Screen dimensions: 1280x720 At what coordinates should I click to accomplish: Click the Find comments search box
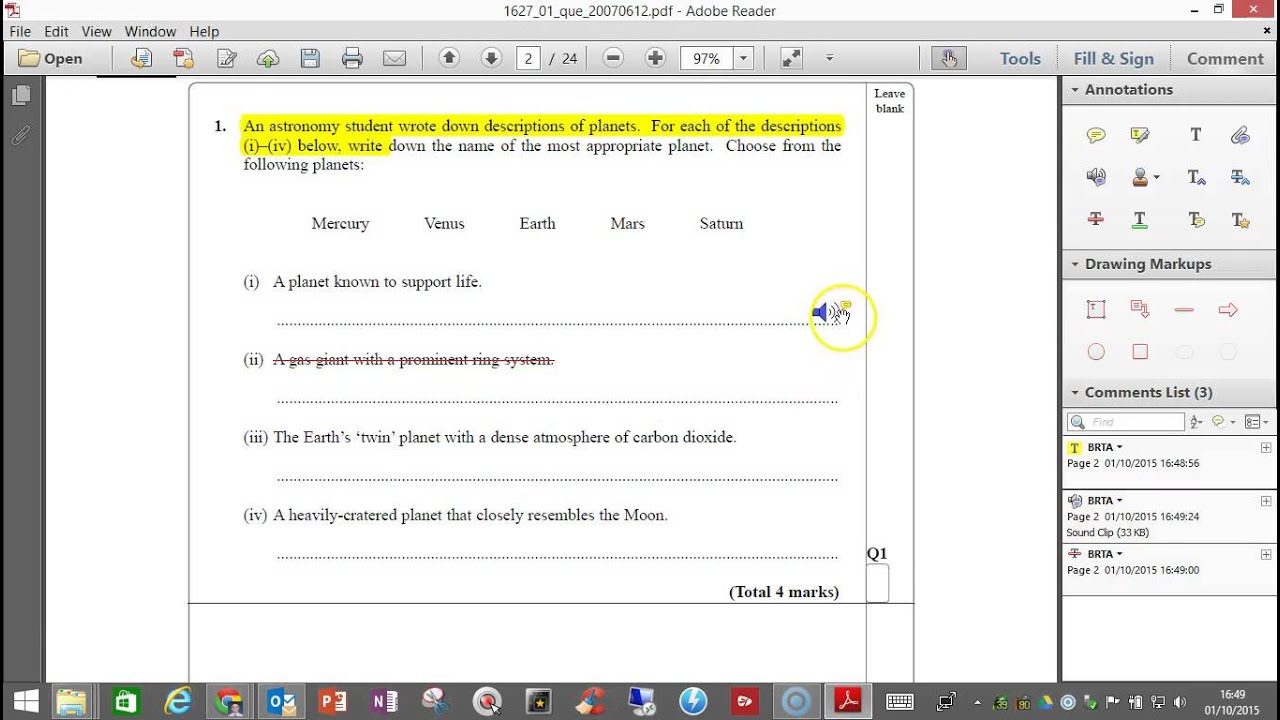pyautogui.click(x=1126, y=422)
